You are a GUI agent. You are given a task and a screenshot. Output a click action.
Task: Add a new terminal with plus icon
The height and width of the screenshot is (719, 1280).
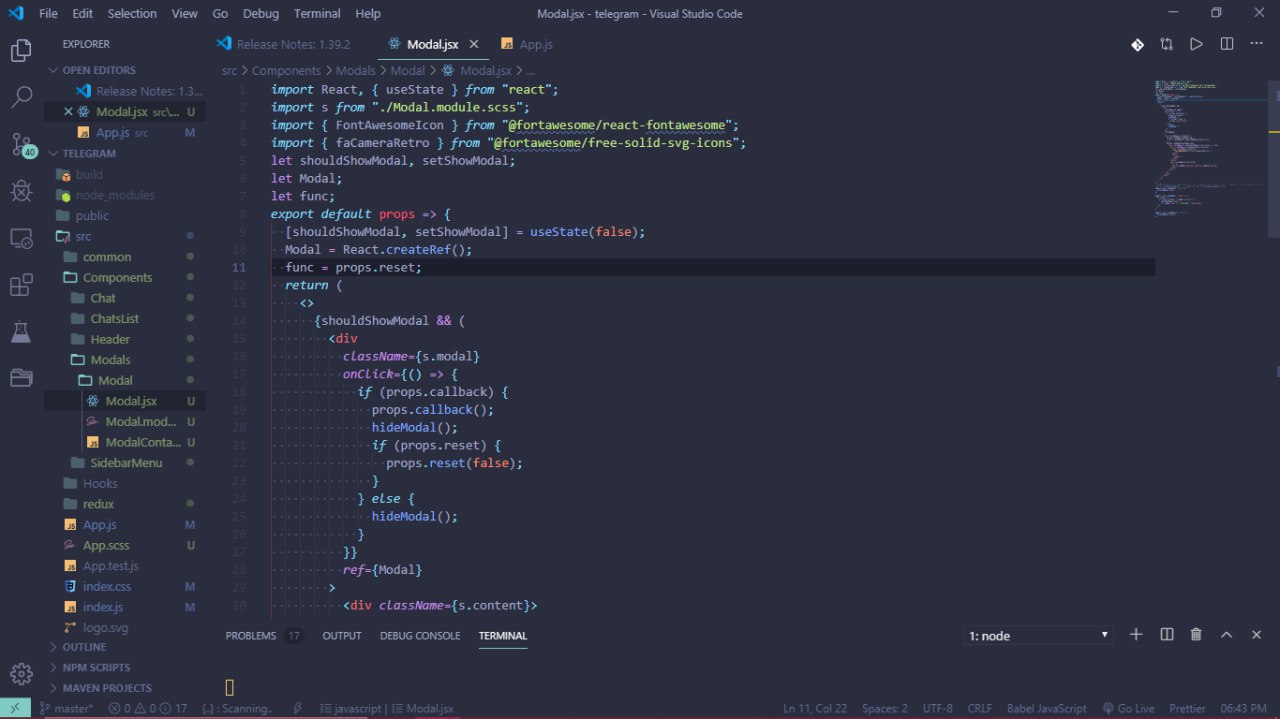click(1136, 635)
